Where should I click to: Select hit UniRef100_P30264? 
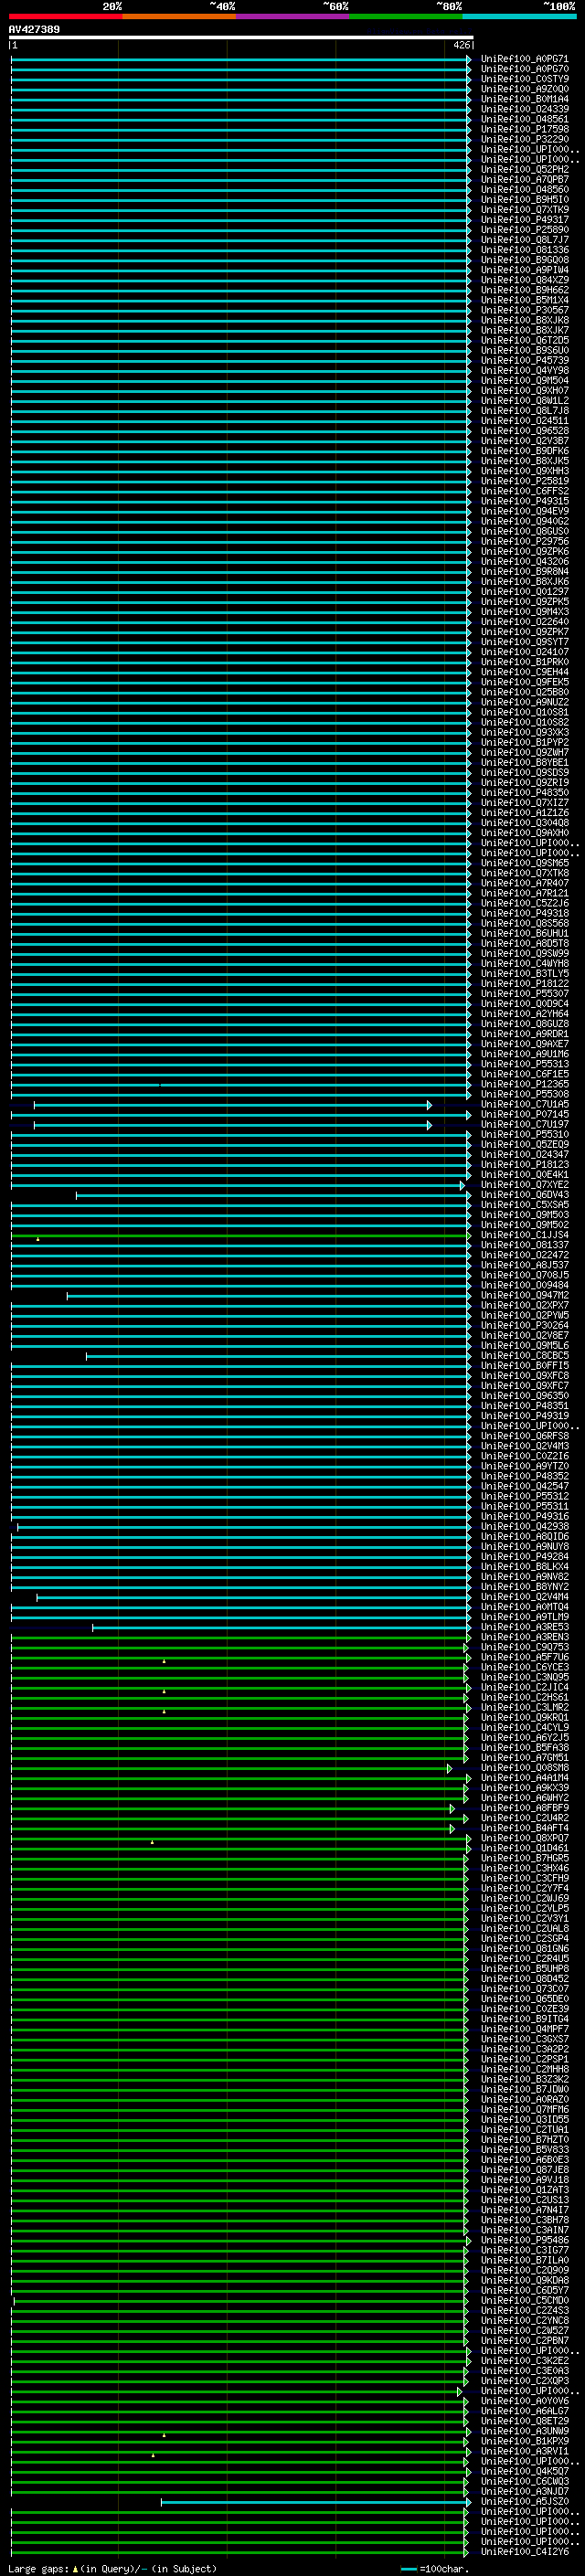[x=525, y=1325]
